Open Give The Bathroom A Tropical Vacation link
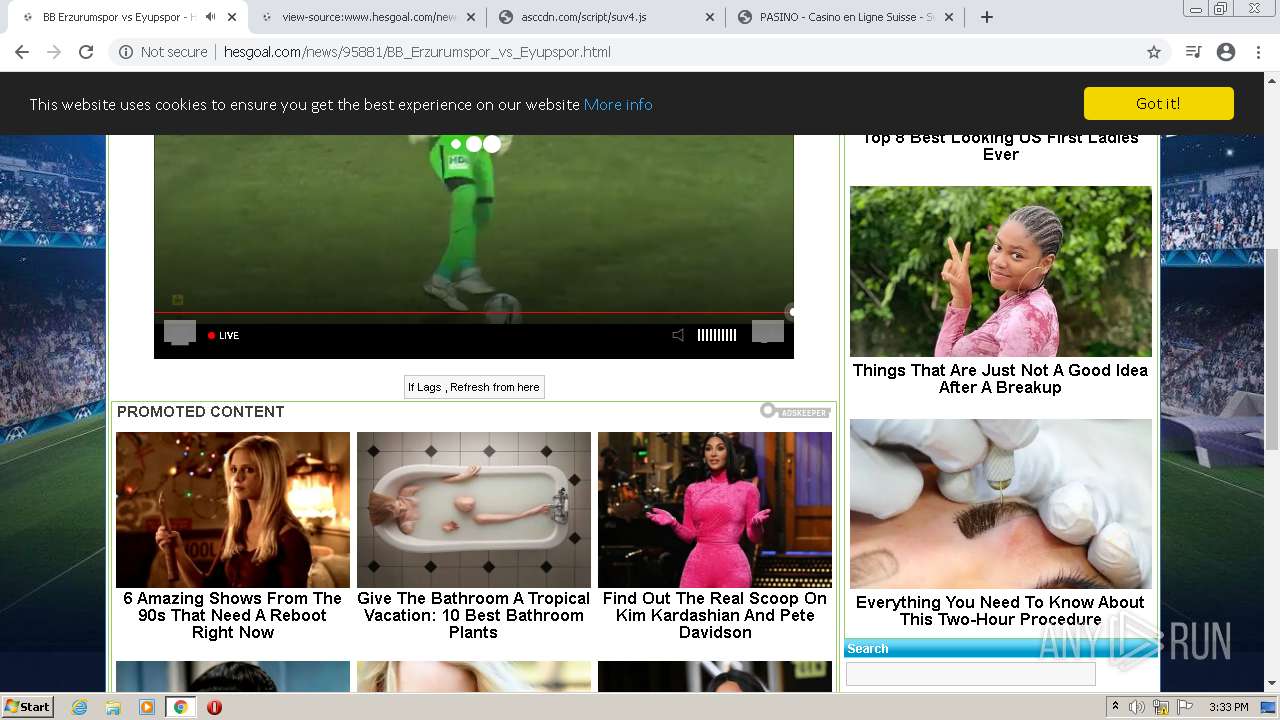This screenshot has height=720, width=1280. (474, 615)
